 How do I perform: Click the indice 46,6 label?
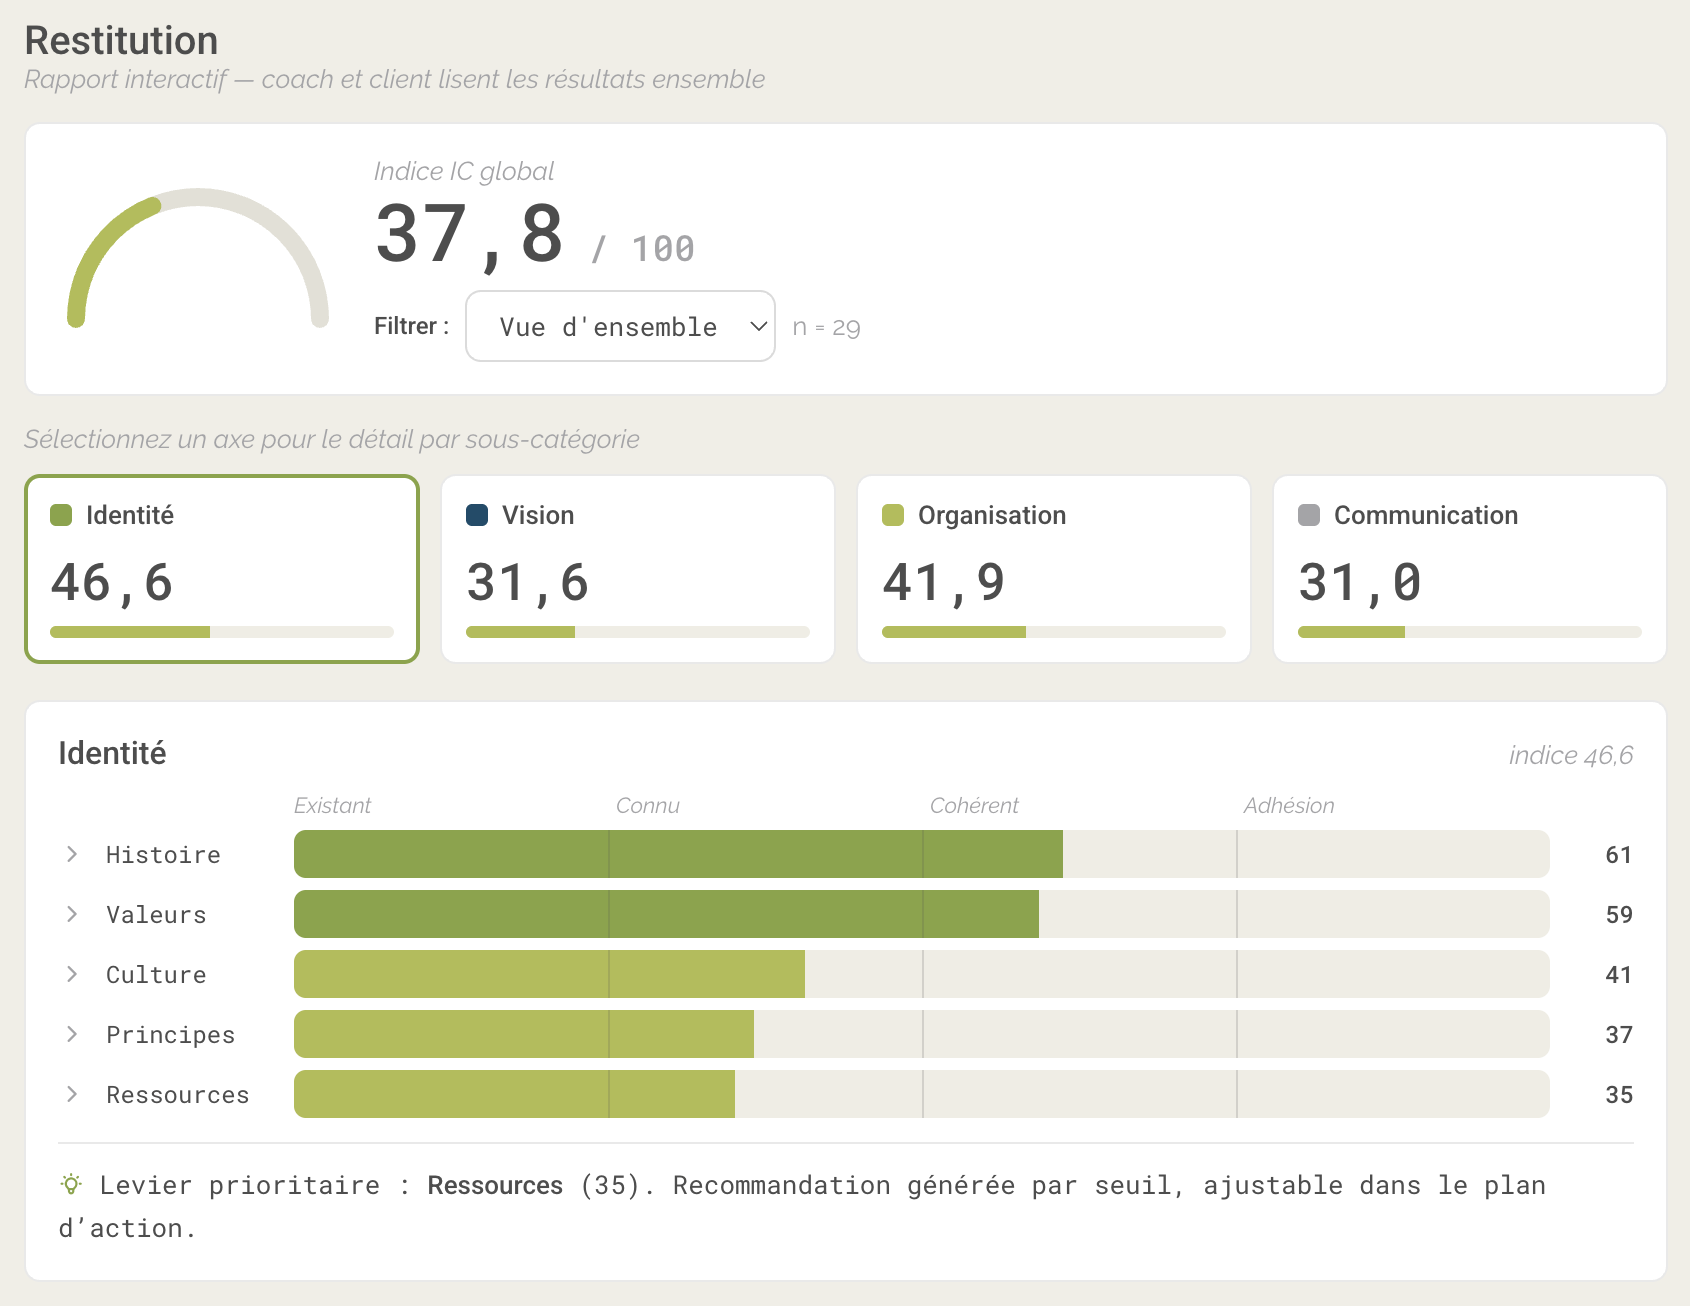(x=1570, y=755)
